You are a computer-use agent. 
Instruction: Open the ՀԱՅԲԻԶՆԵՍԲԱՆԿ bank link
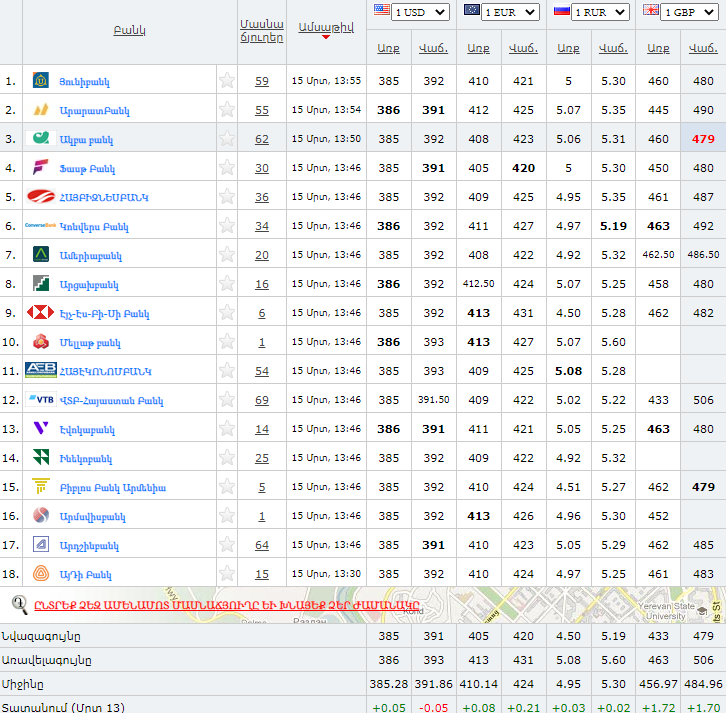[104, 197]
